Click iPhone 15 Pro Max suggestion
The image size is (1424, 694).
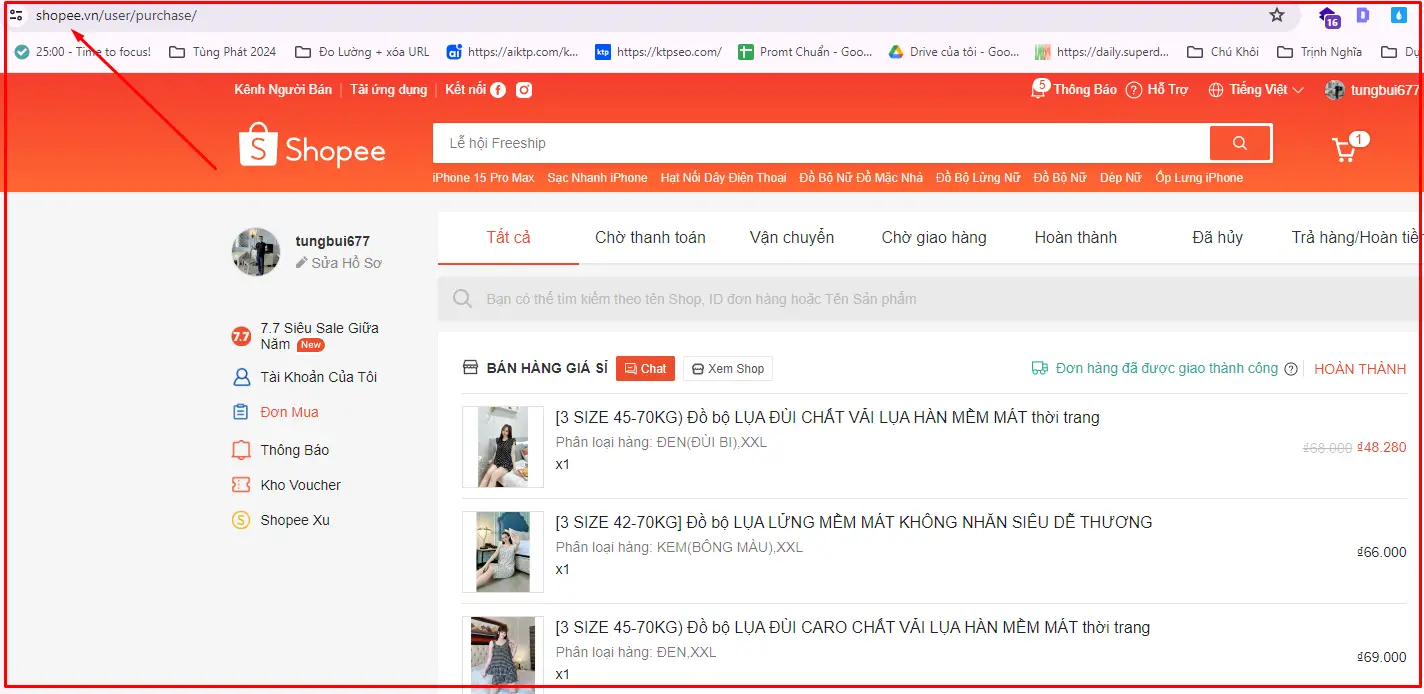pos(483,178)
